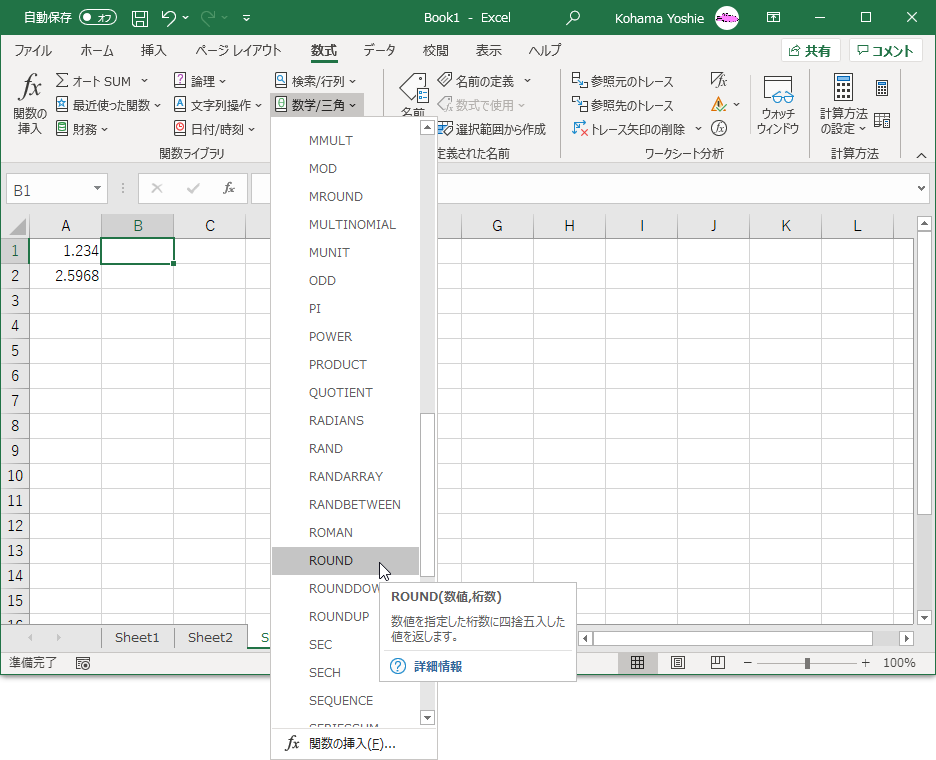936x760 pixels.
Task: Expand Error Checking dropdown arrow
Action: point(737,104)
